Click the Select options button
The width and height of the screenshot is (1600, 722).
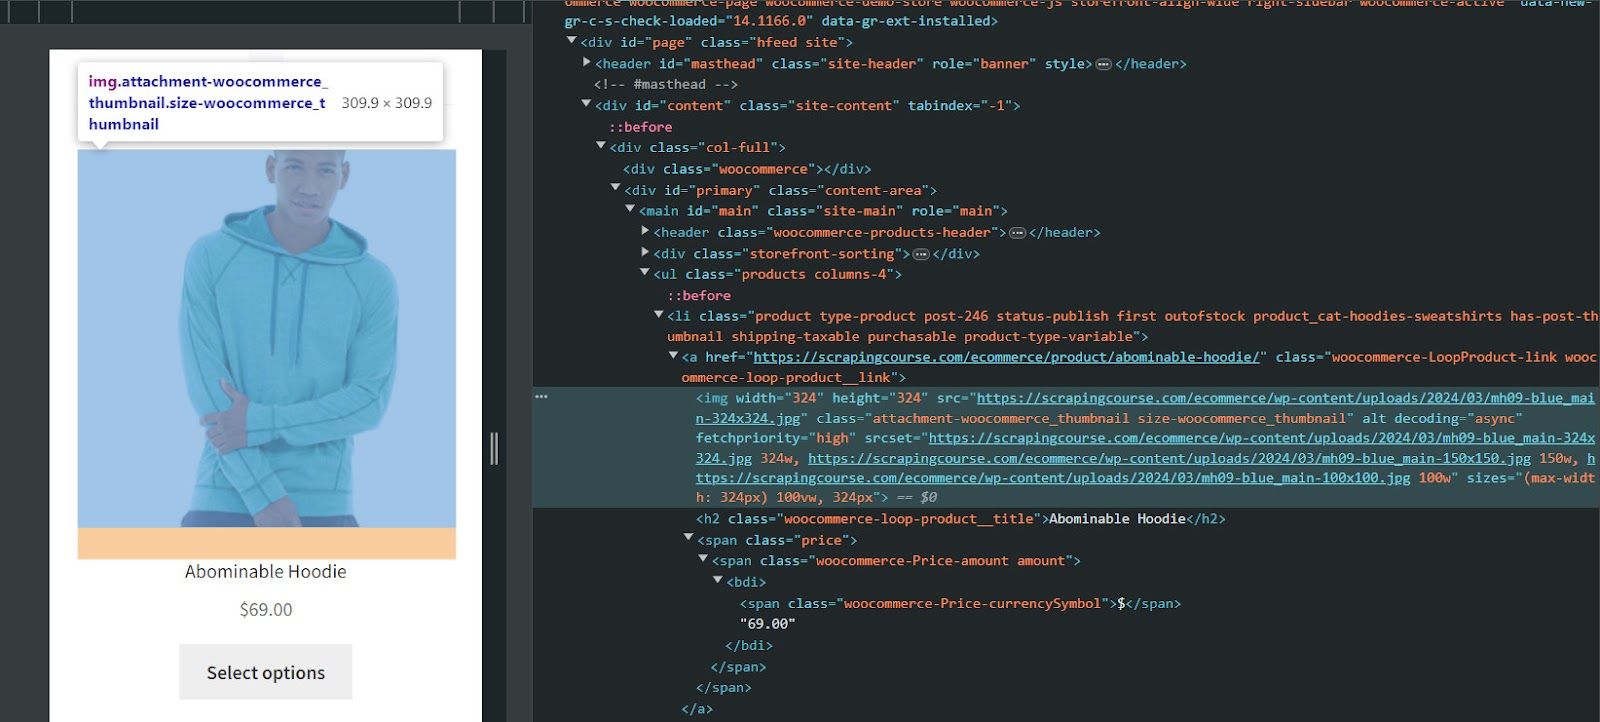[266, 672]
